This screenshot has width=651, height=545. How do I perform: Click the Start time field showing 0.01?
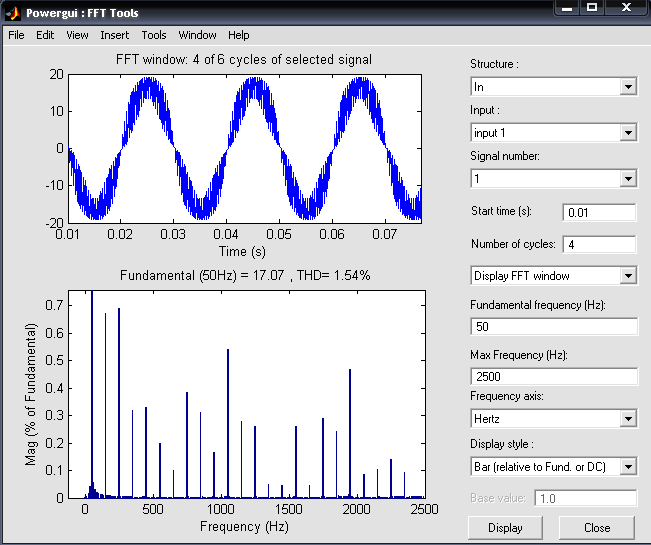tap(599, 213)
